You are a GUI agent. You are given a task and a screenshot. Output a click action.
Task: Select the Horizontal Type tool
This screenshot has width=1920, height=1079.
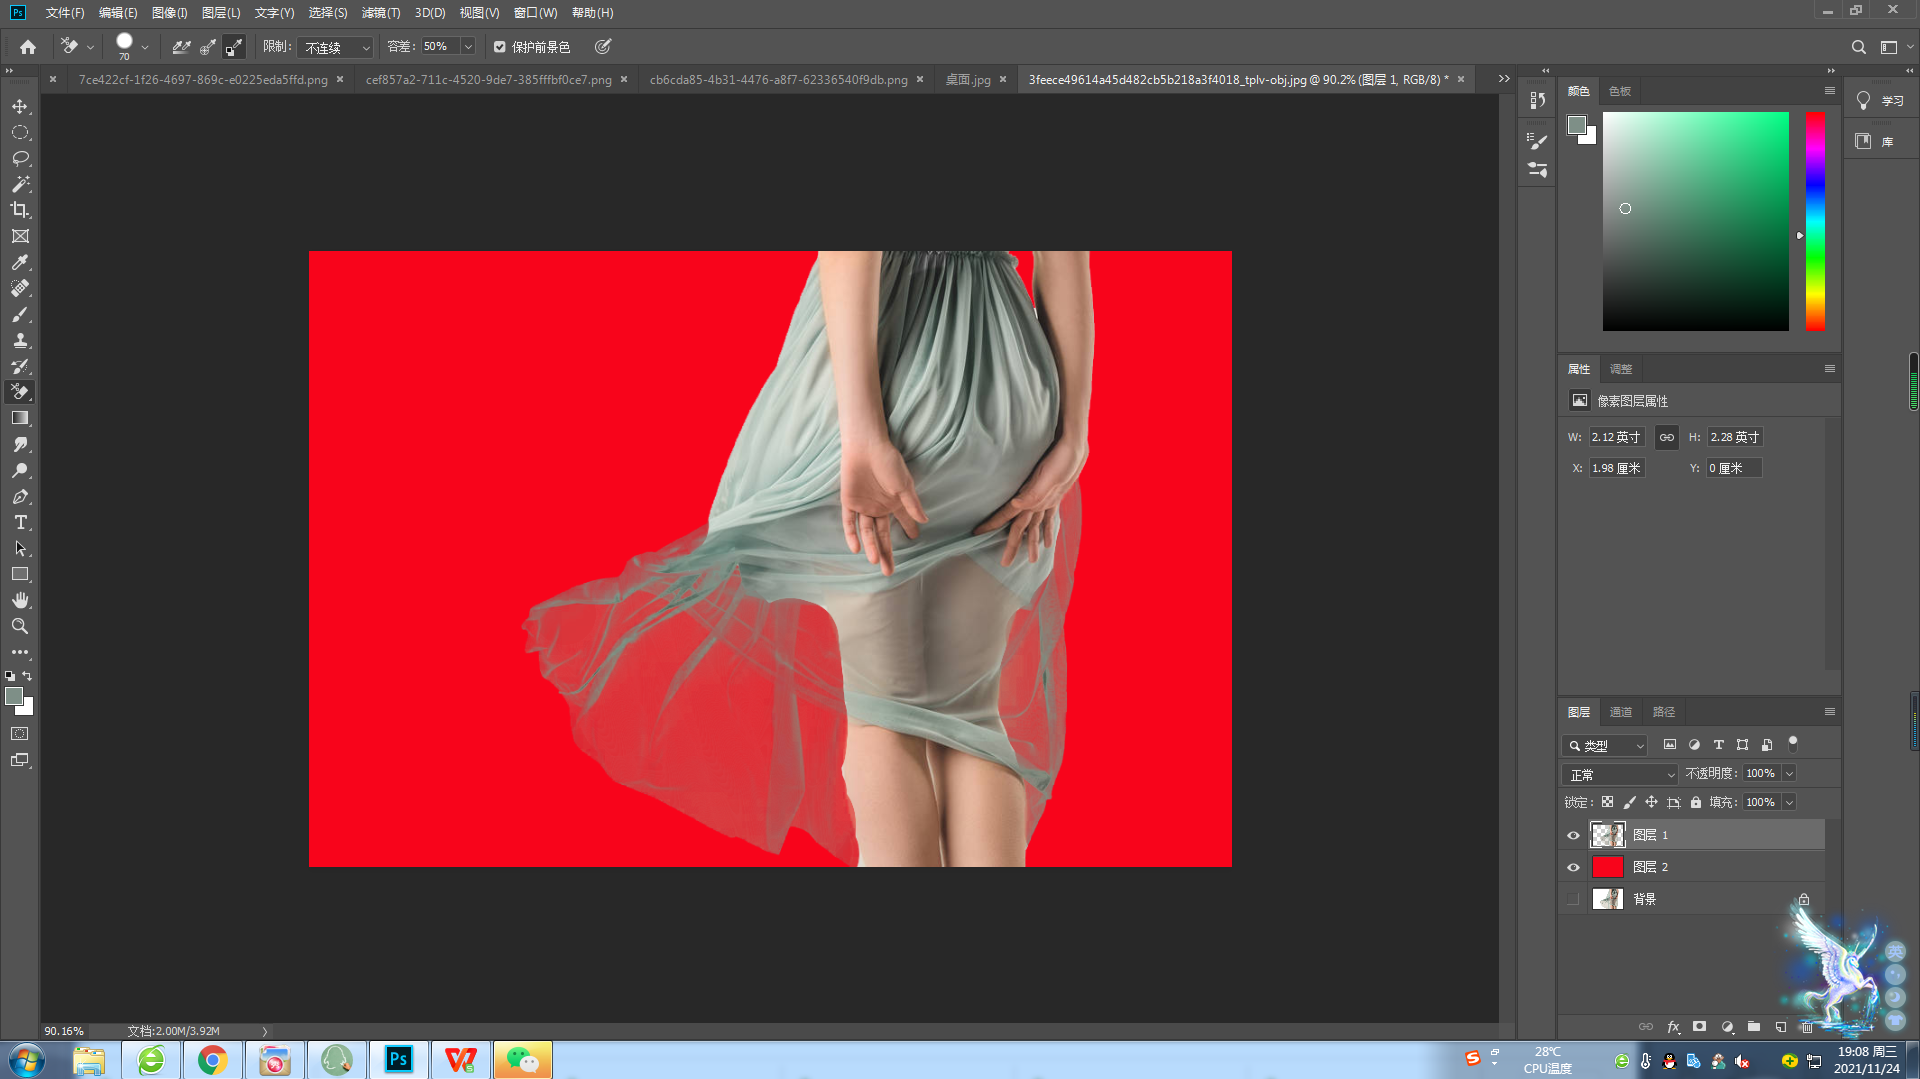(x=20, y=523)
